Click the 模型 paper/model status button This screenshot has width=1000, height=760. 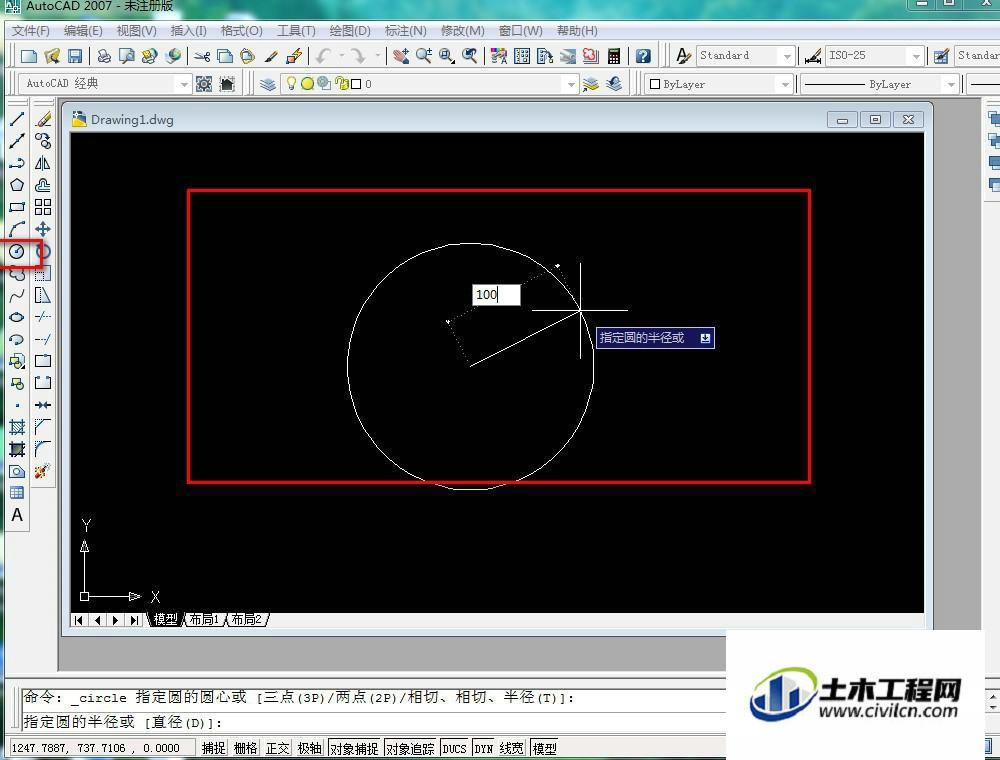[x=544, y=748]
